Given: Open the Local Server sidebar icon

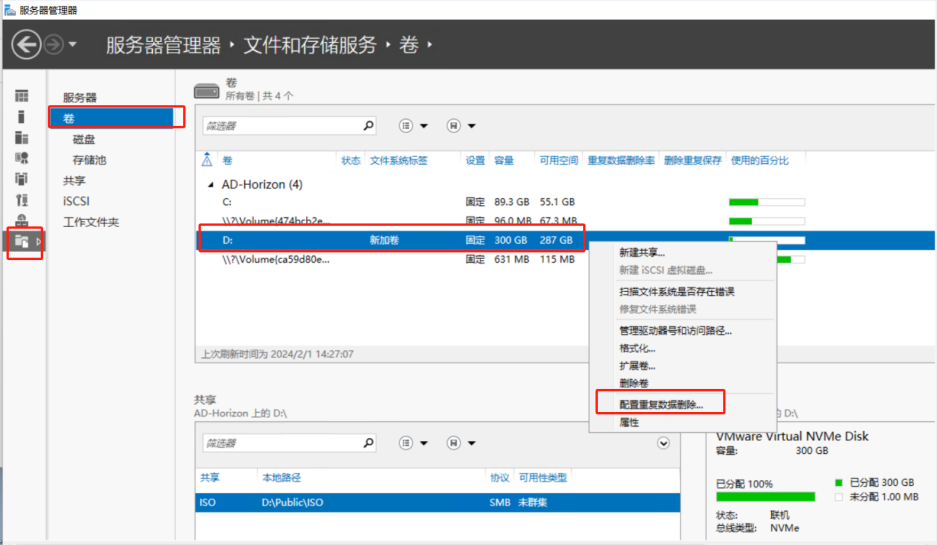Looking at the screenshot, I should click(x=22, y=117).
